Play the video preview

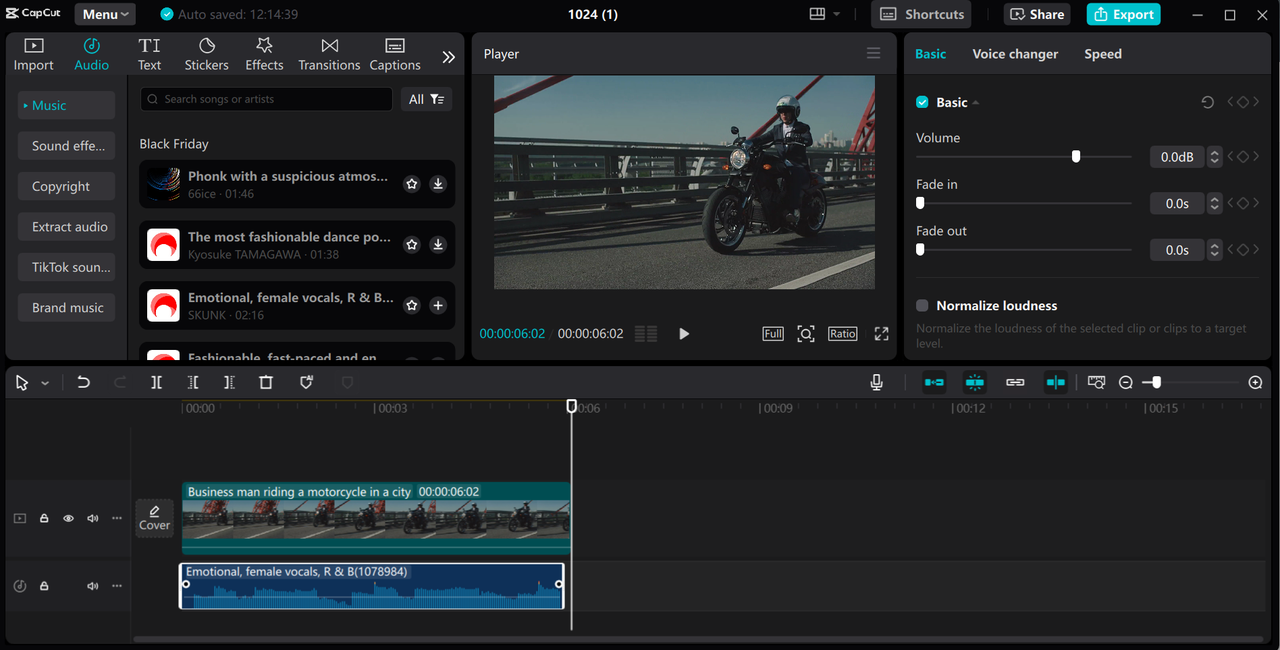point(684,334)
